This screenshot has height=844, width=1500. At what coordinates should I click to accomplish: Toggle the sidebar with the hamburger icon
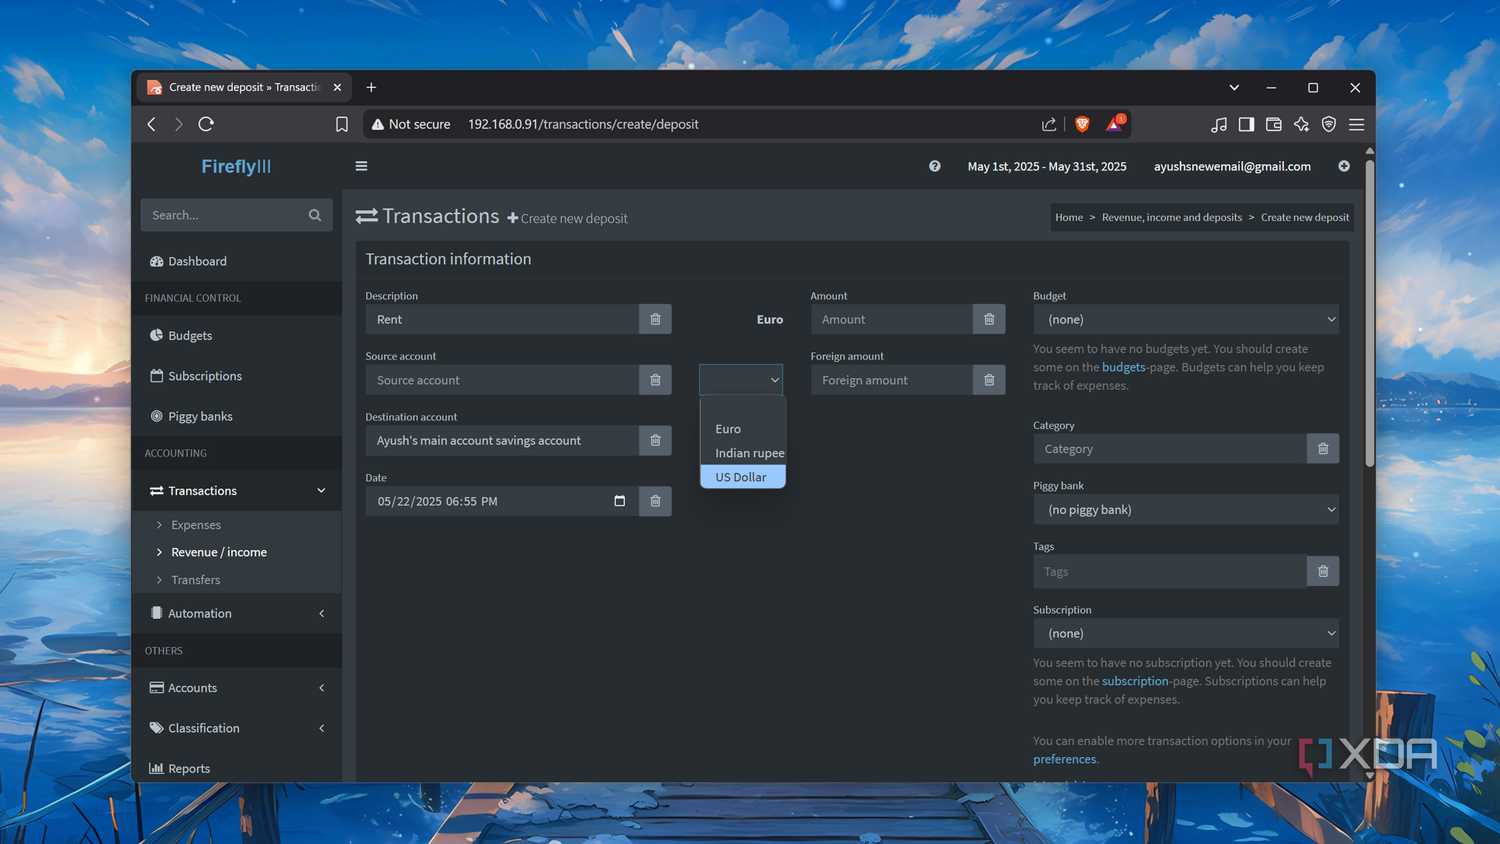(x=361, y=166)
